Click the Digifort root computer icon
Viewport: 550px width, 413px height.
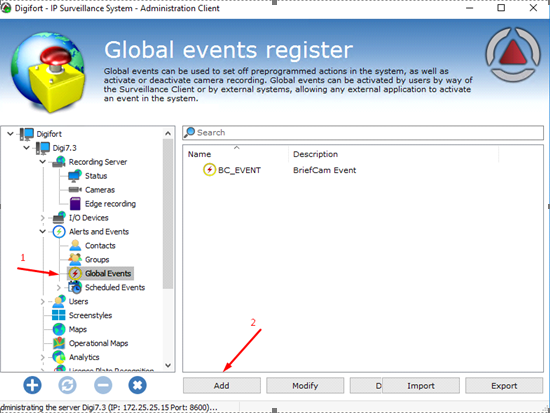(x=27, y=134)
